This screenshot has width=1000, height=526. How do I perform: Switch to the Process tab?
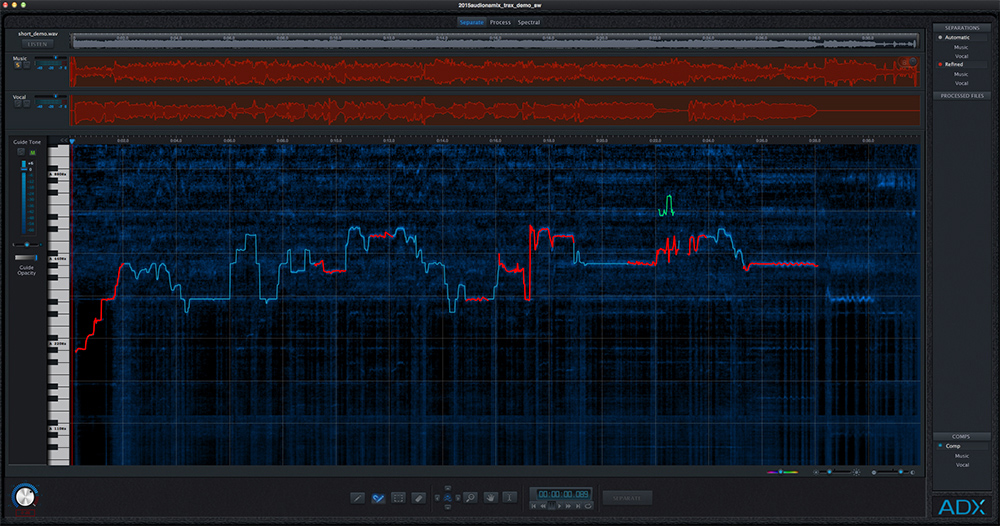pos(500,21)
